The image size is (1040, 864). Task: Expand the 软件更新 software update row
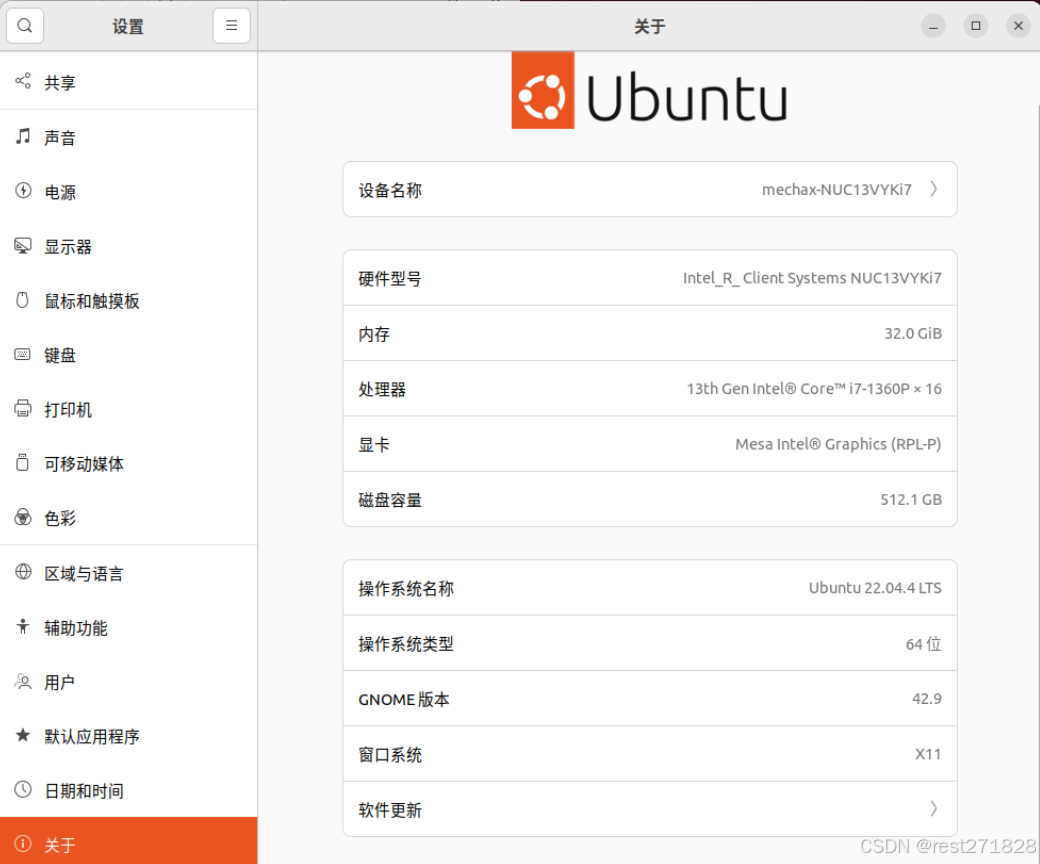click(650, 809)
